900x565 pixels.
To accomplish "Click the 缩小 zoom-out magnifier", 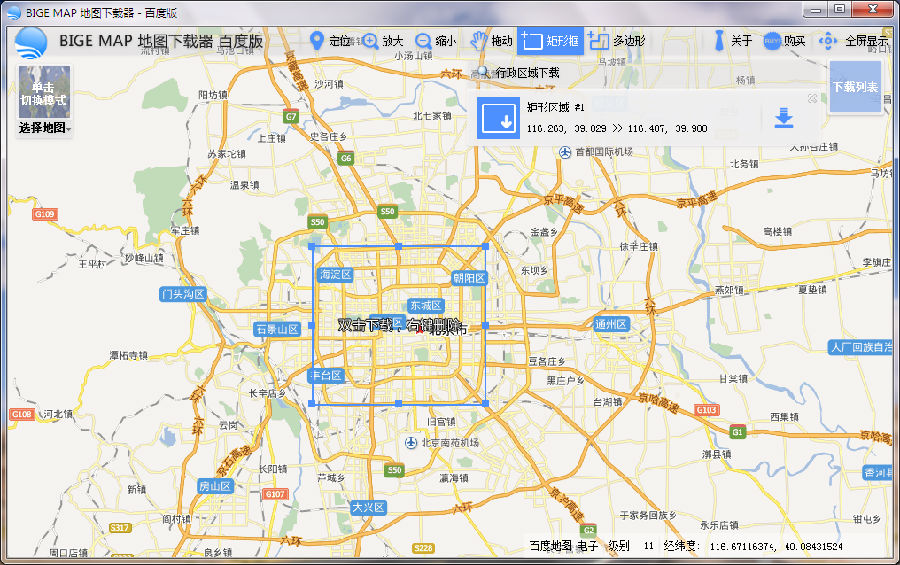I will 435,41.
